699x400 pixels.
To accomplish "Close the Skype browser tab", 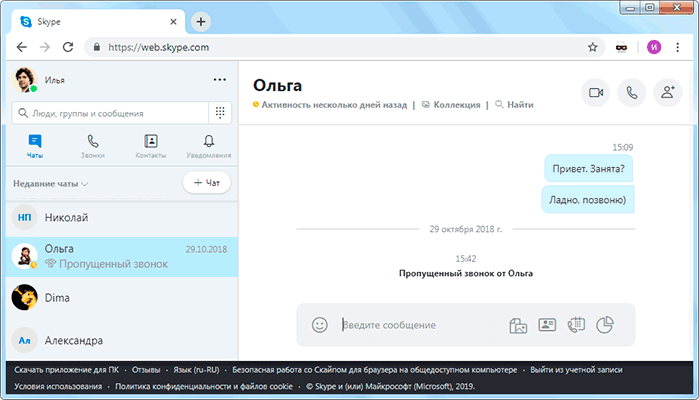I will [173, 21].
